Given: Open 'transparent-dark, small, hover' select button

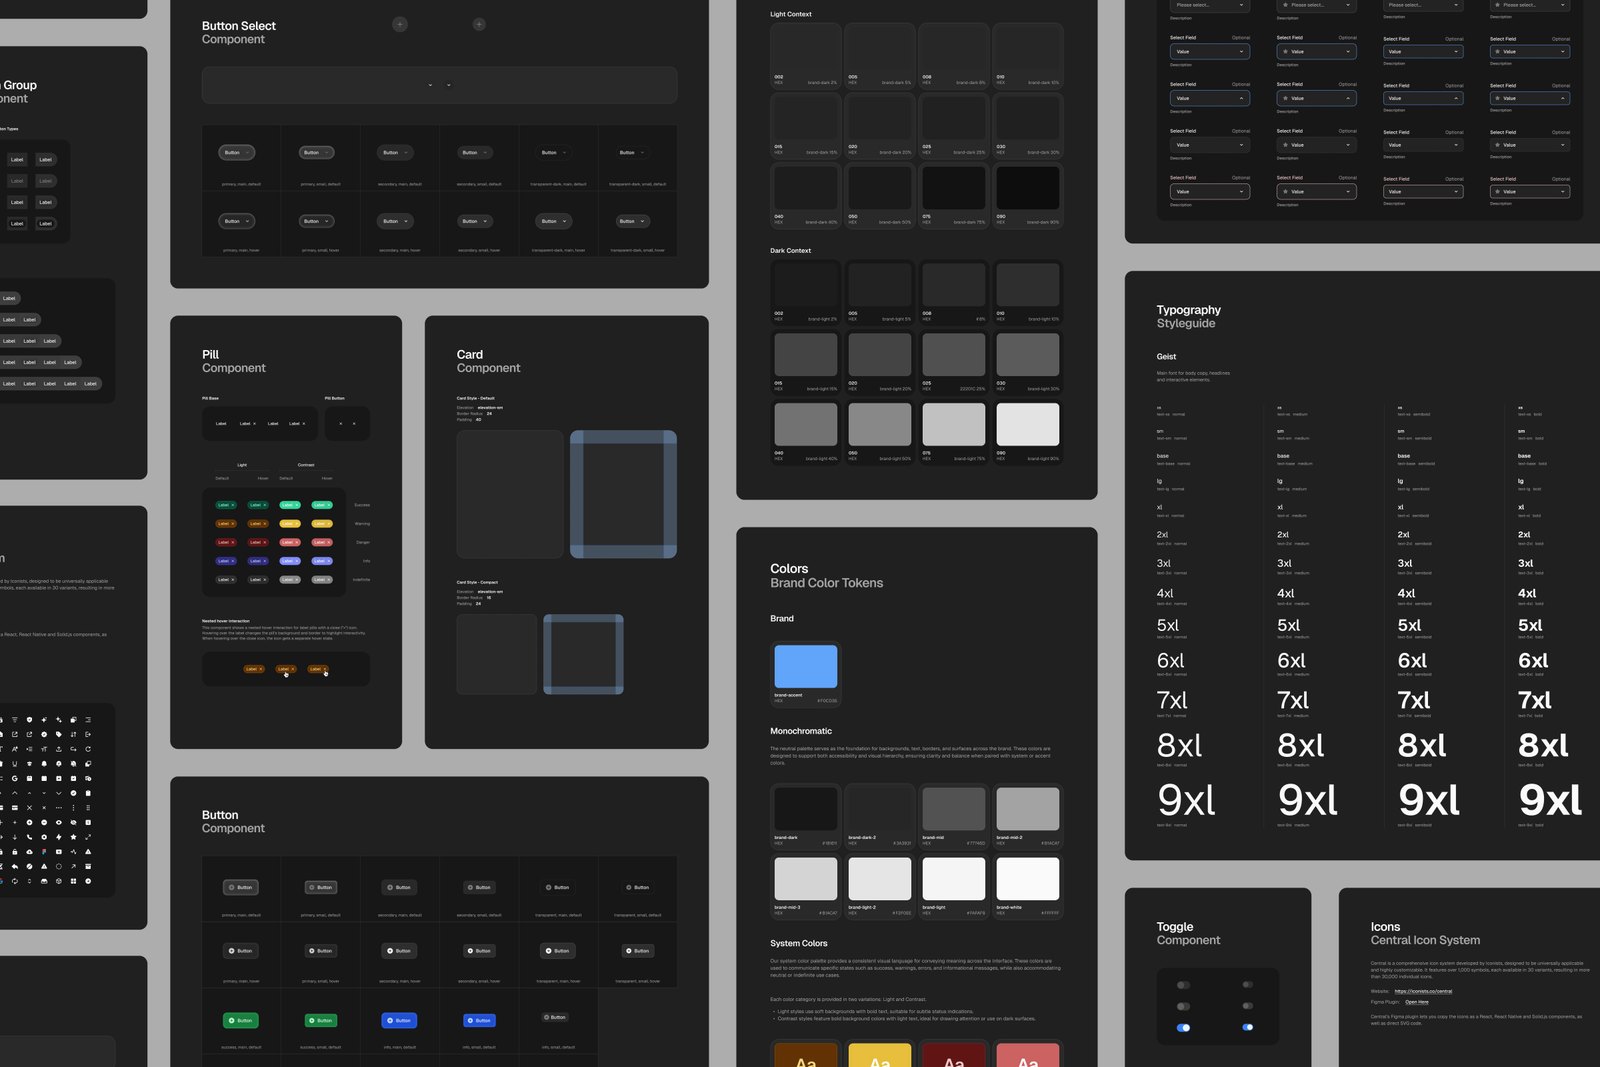Looking at the screenshot, I should tap(632, 221).
